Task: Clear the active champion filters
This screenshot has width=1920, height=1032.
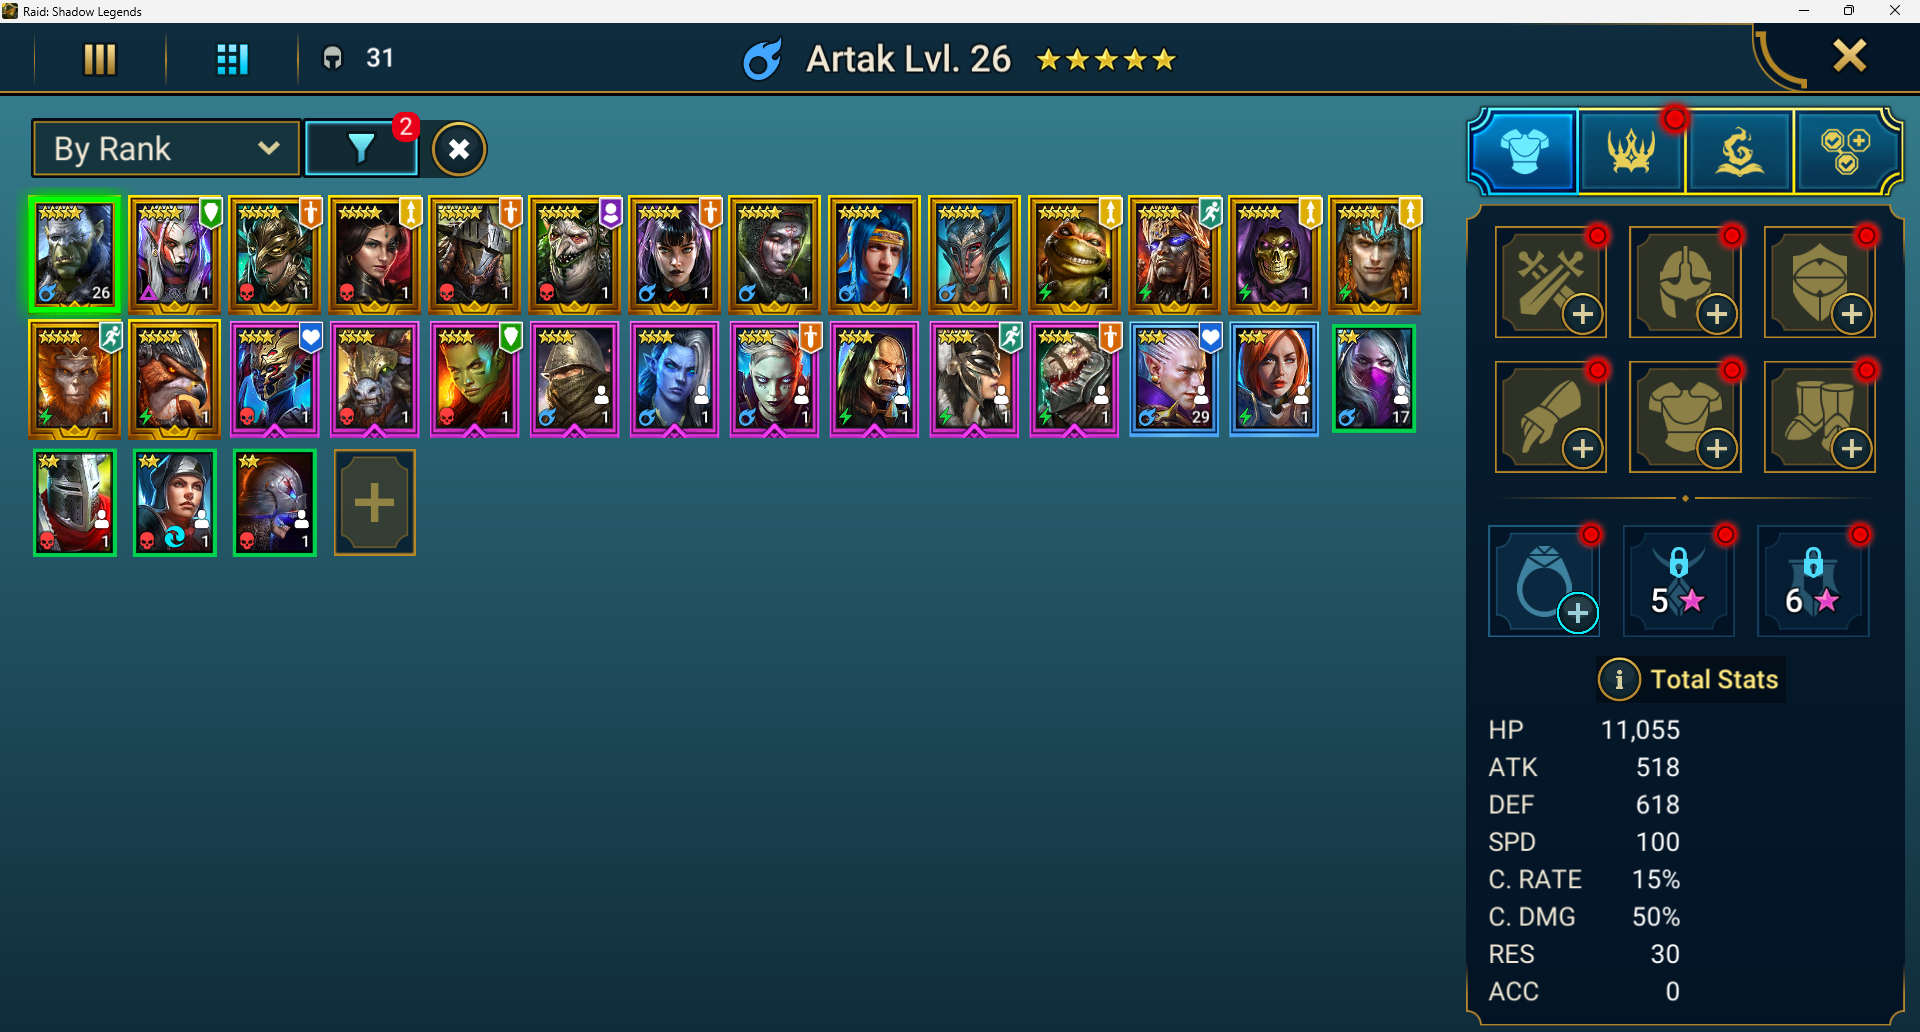Action: 459,150
